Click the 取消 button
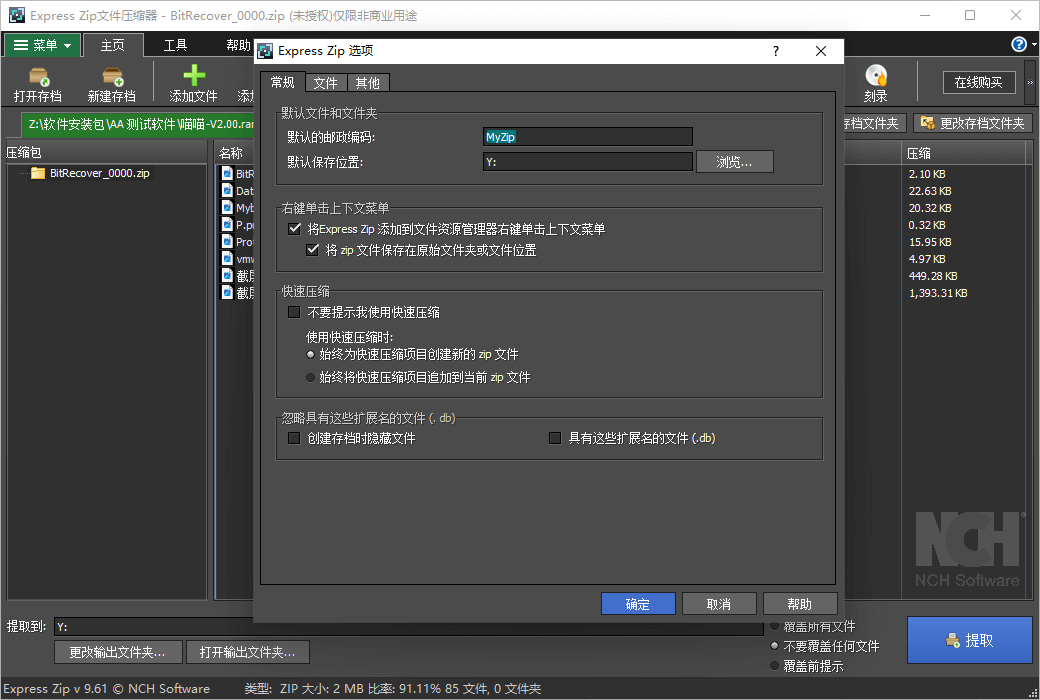1040x700 pixels. (x=719, y=604)
